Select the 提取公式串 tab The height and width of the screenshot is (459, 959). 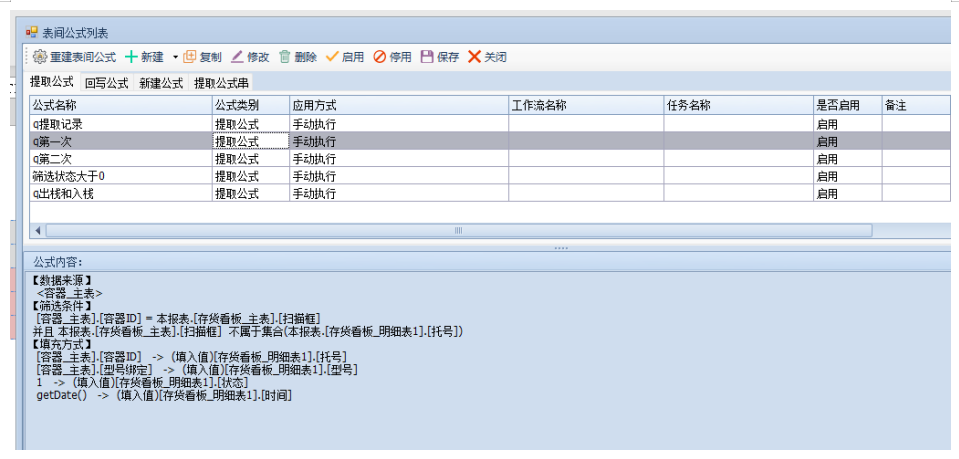221,84
